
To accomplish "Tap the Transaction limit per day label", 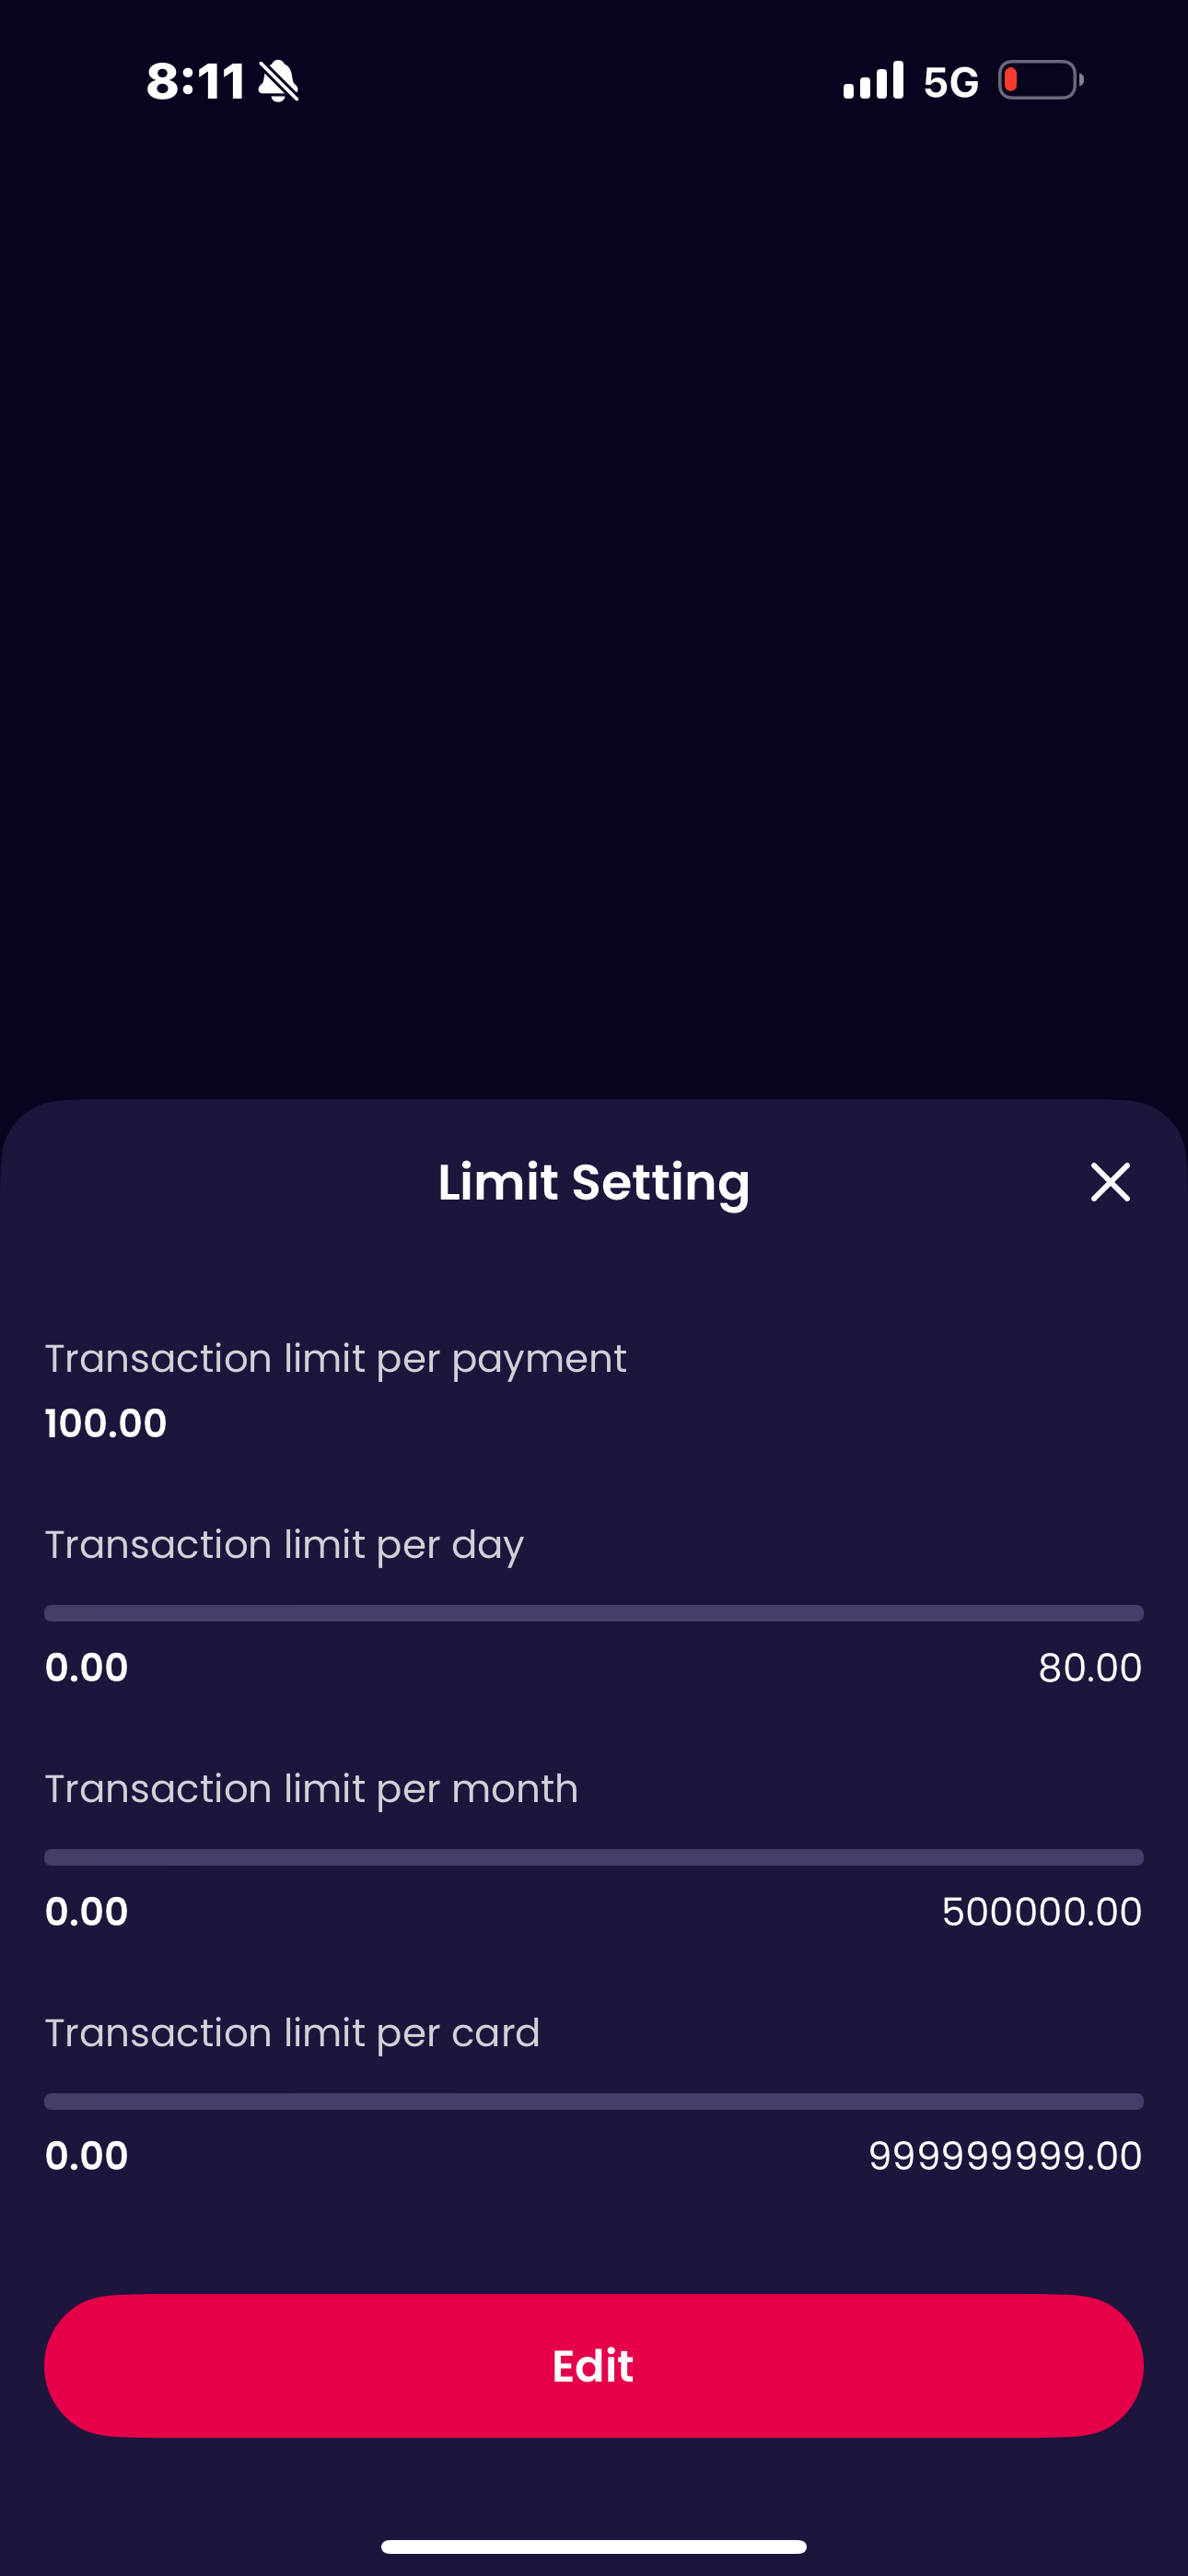I will 284,1545.
